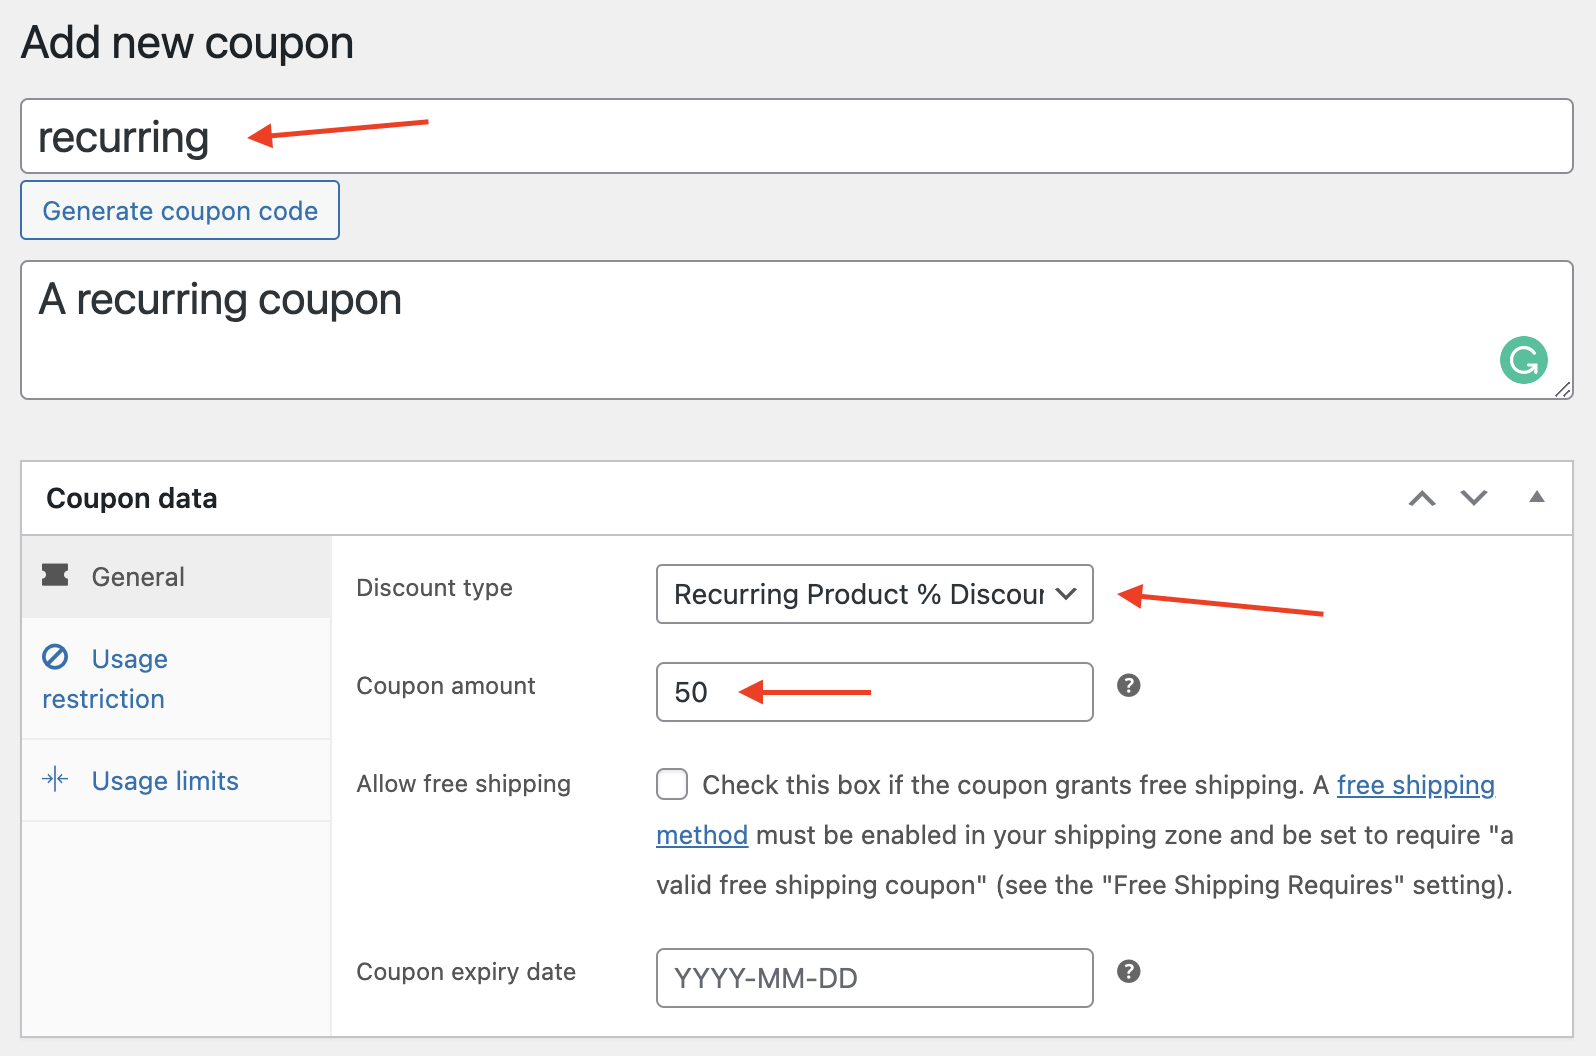1596x1056 pixels.
Task: Enable the Allow free shipping checkbox
Action: pyautogui.click(x=672, y=784)
